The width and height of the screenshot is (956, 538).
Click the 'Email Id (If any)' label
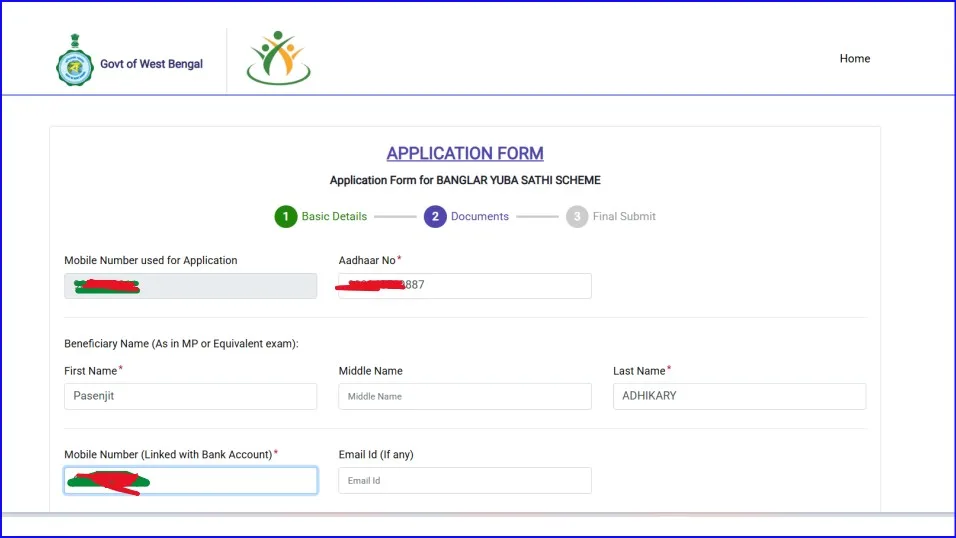click(x=376, y=454)
